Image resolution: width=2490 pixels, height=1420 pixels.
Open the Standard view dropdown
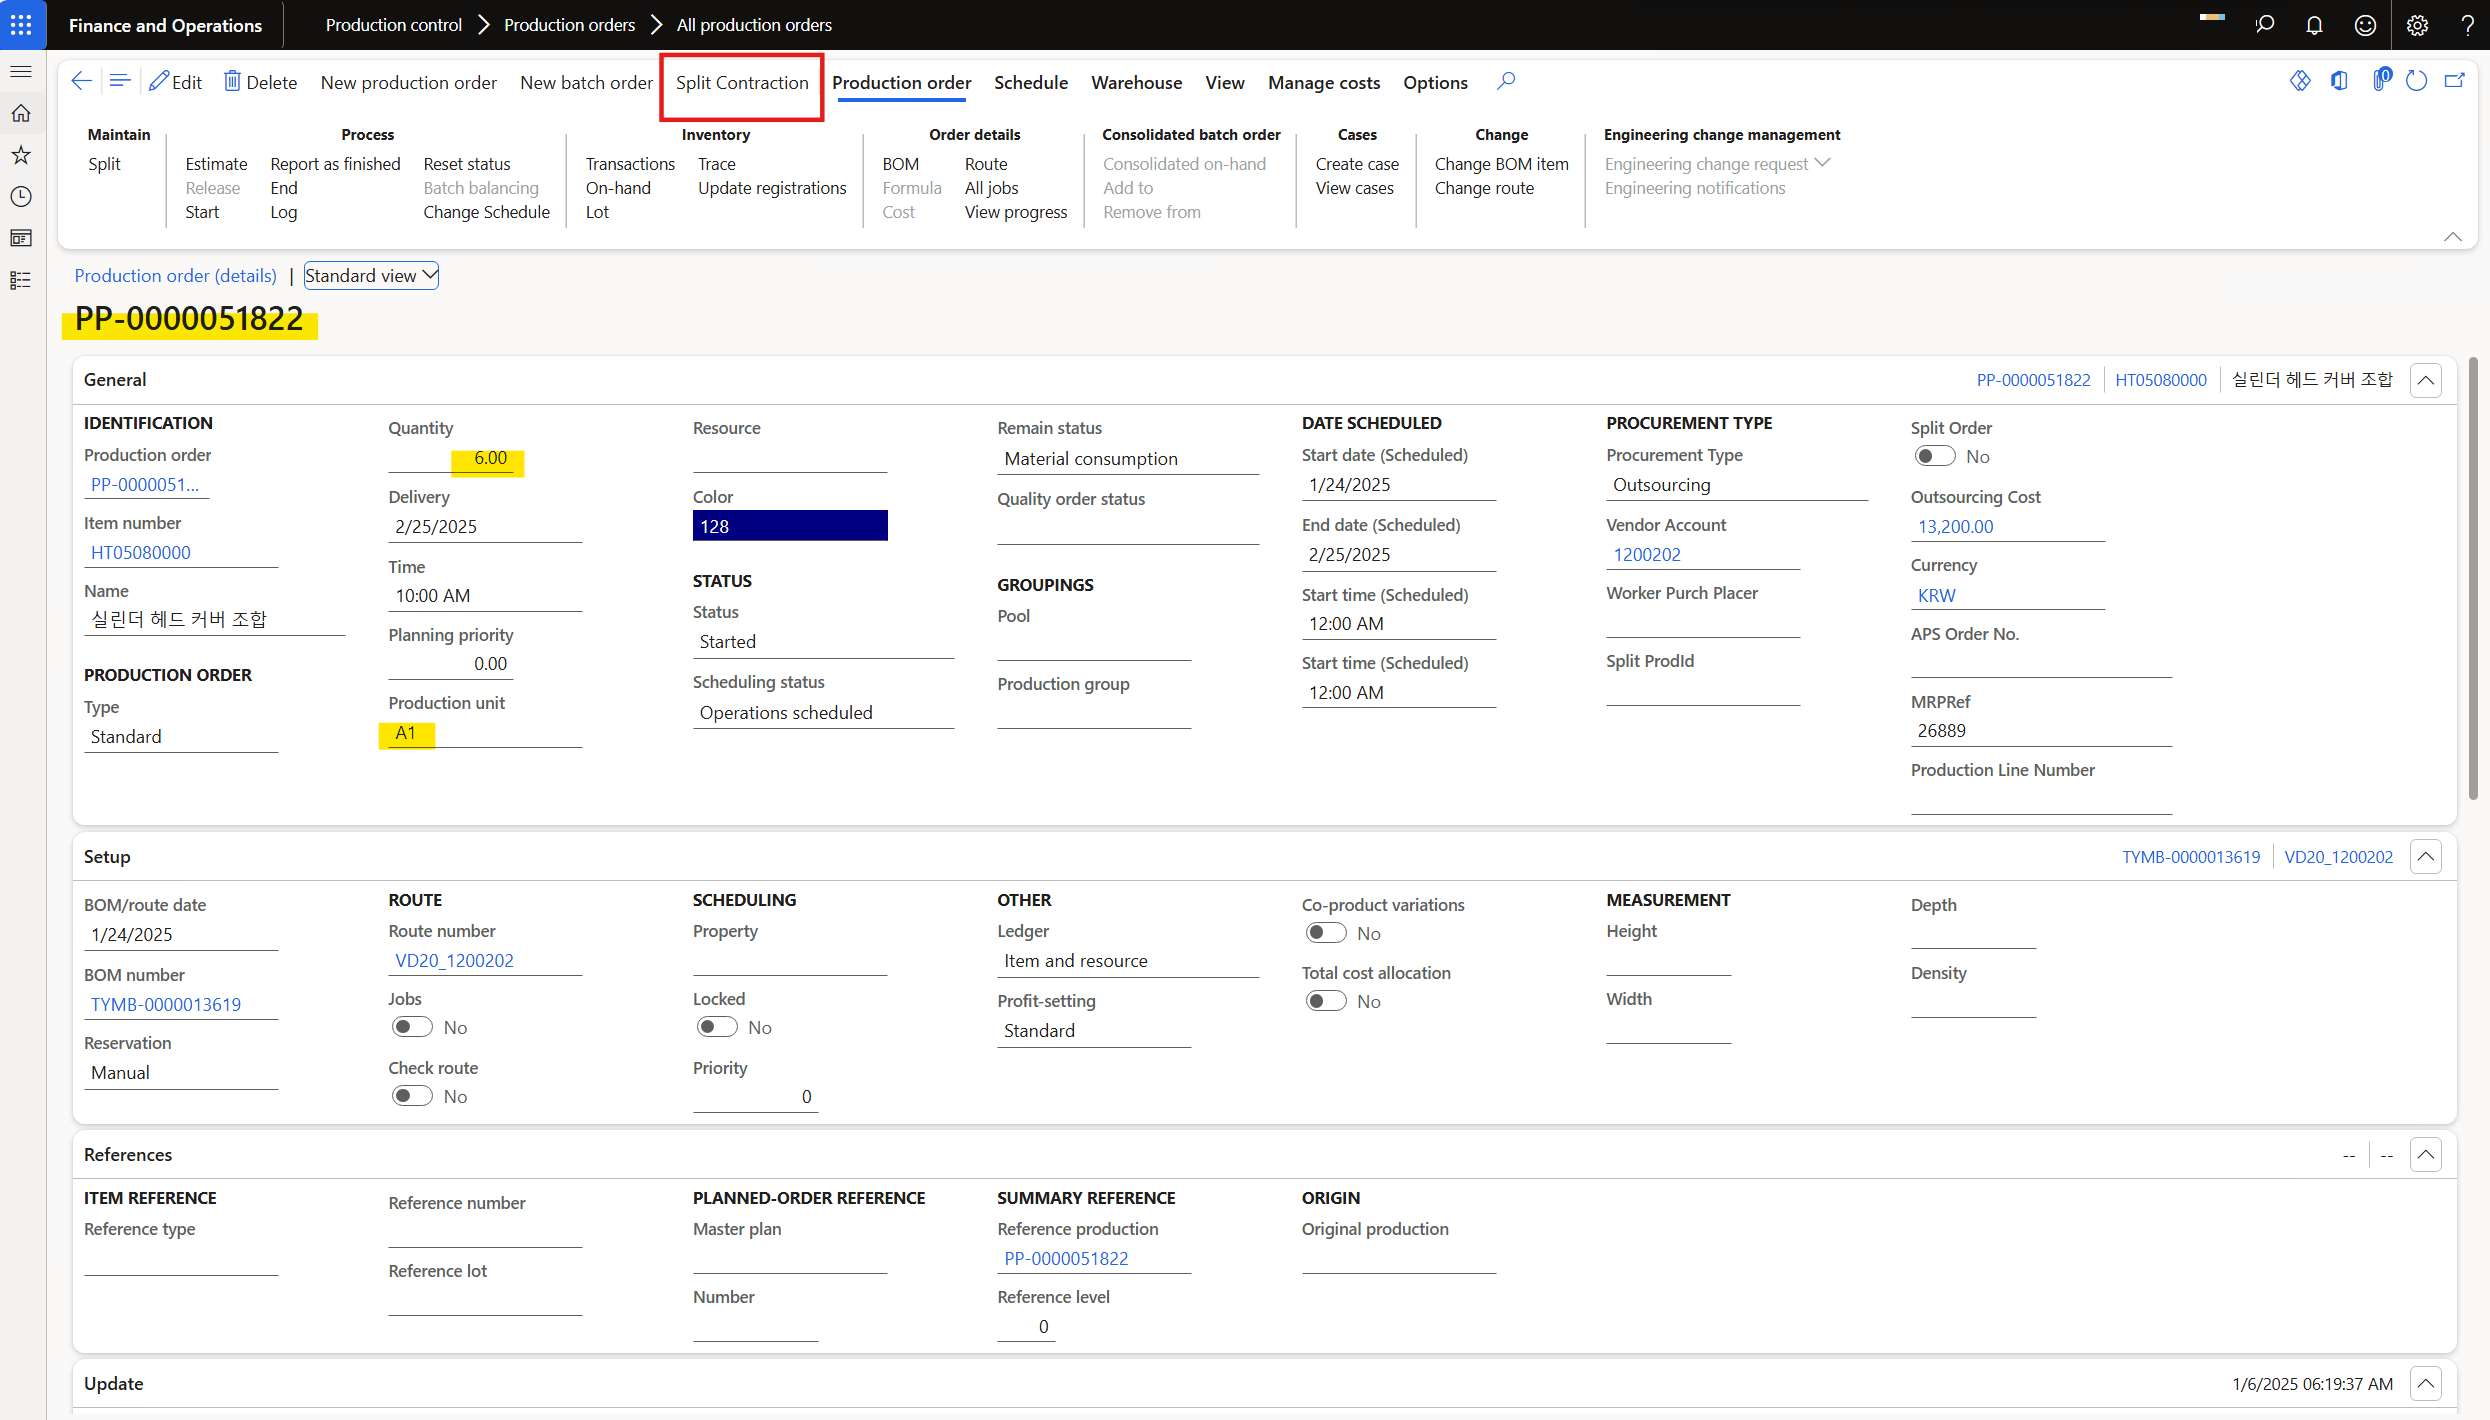[371, 275]
